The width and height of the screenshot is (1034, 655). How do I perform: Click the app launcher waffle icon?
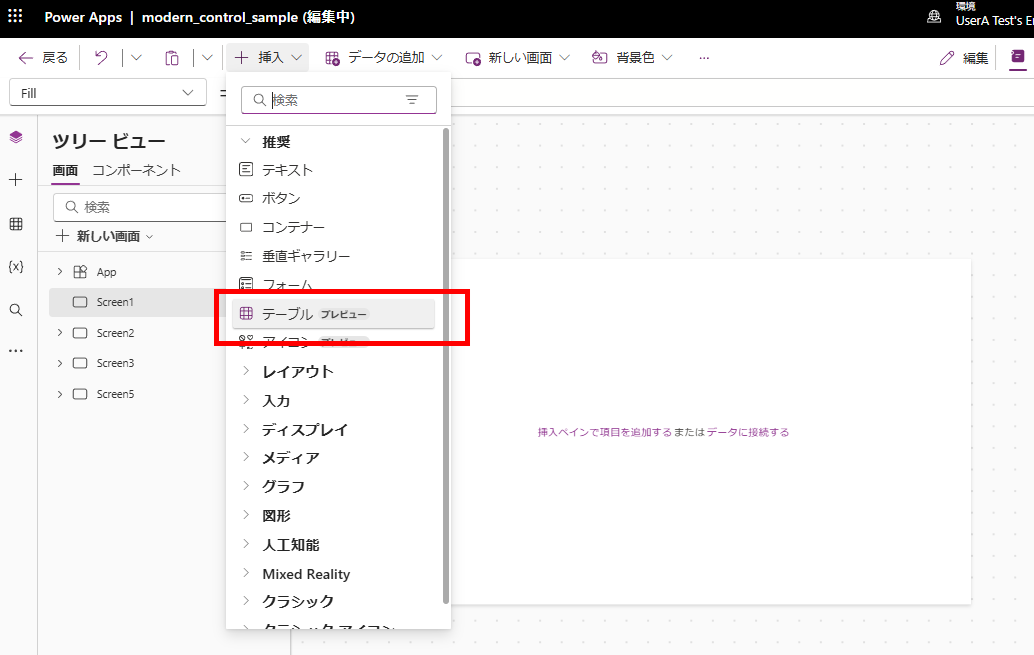[x=15, y=18]
